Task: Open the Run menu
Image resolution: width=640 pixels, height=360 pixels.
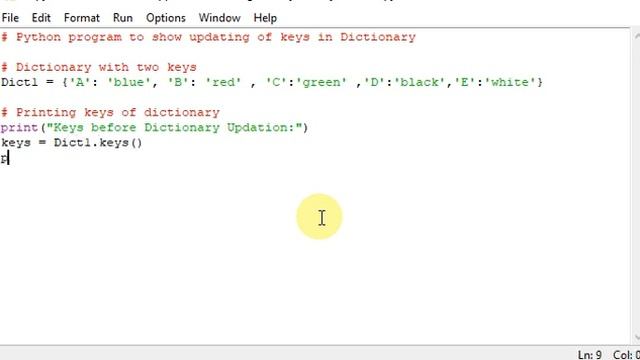Action: click(122, 18)
